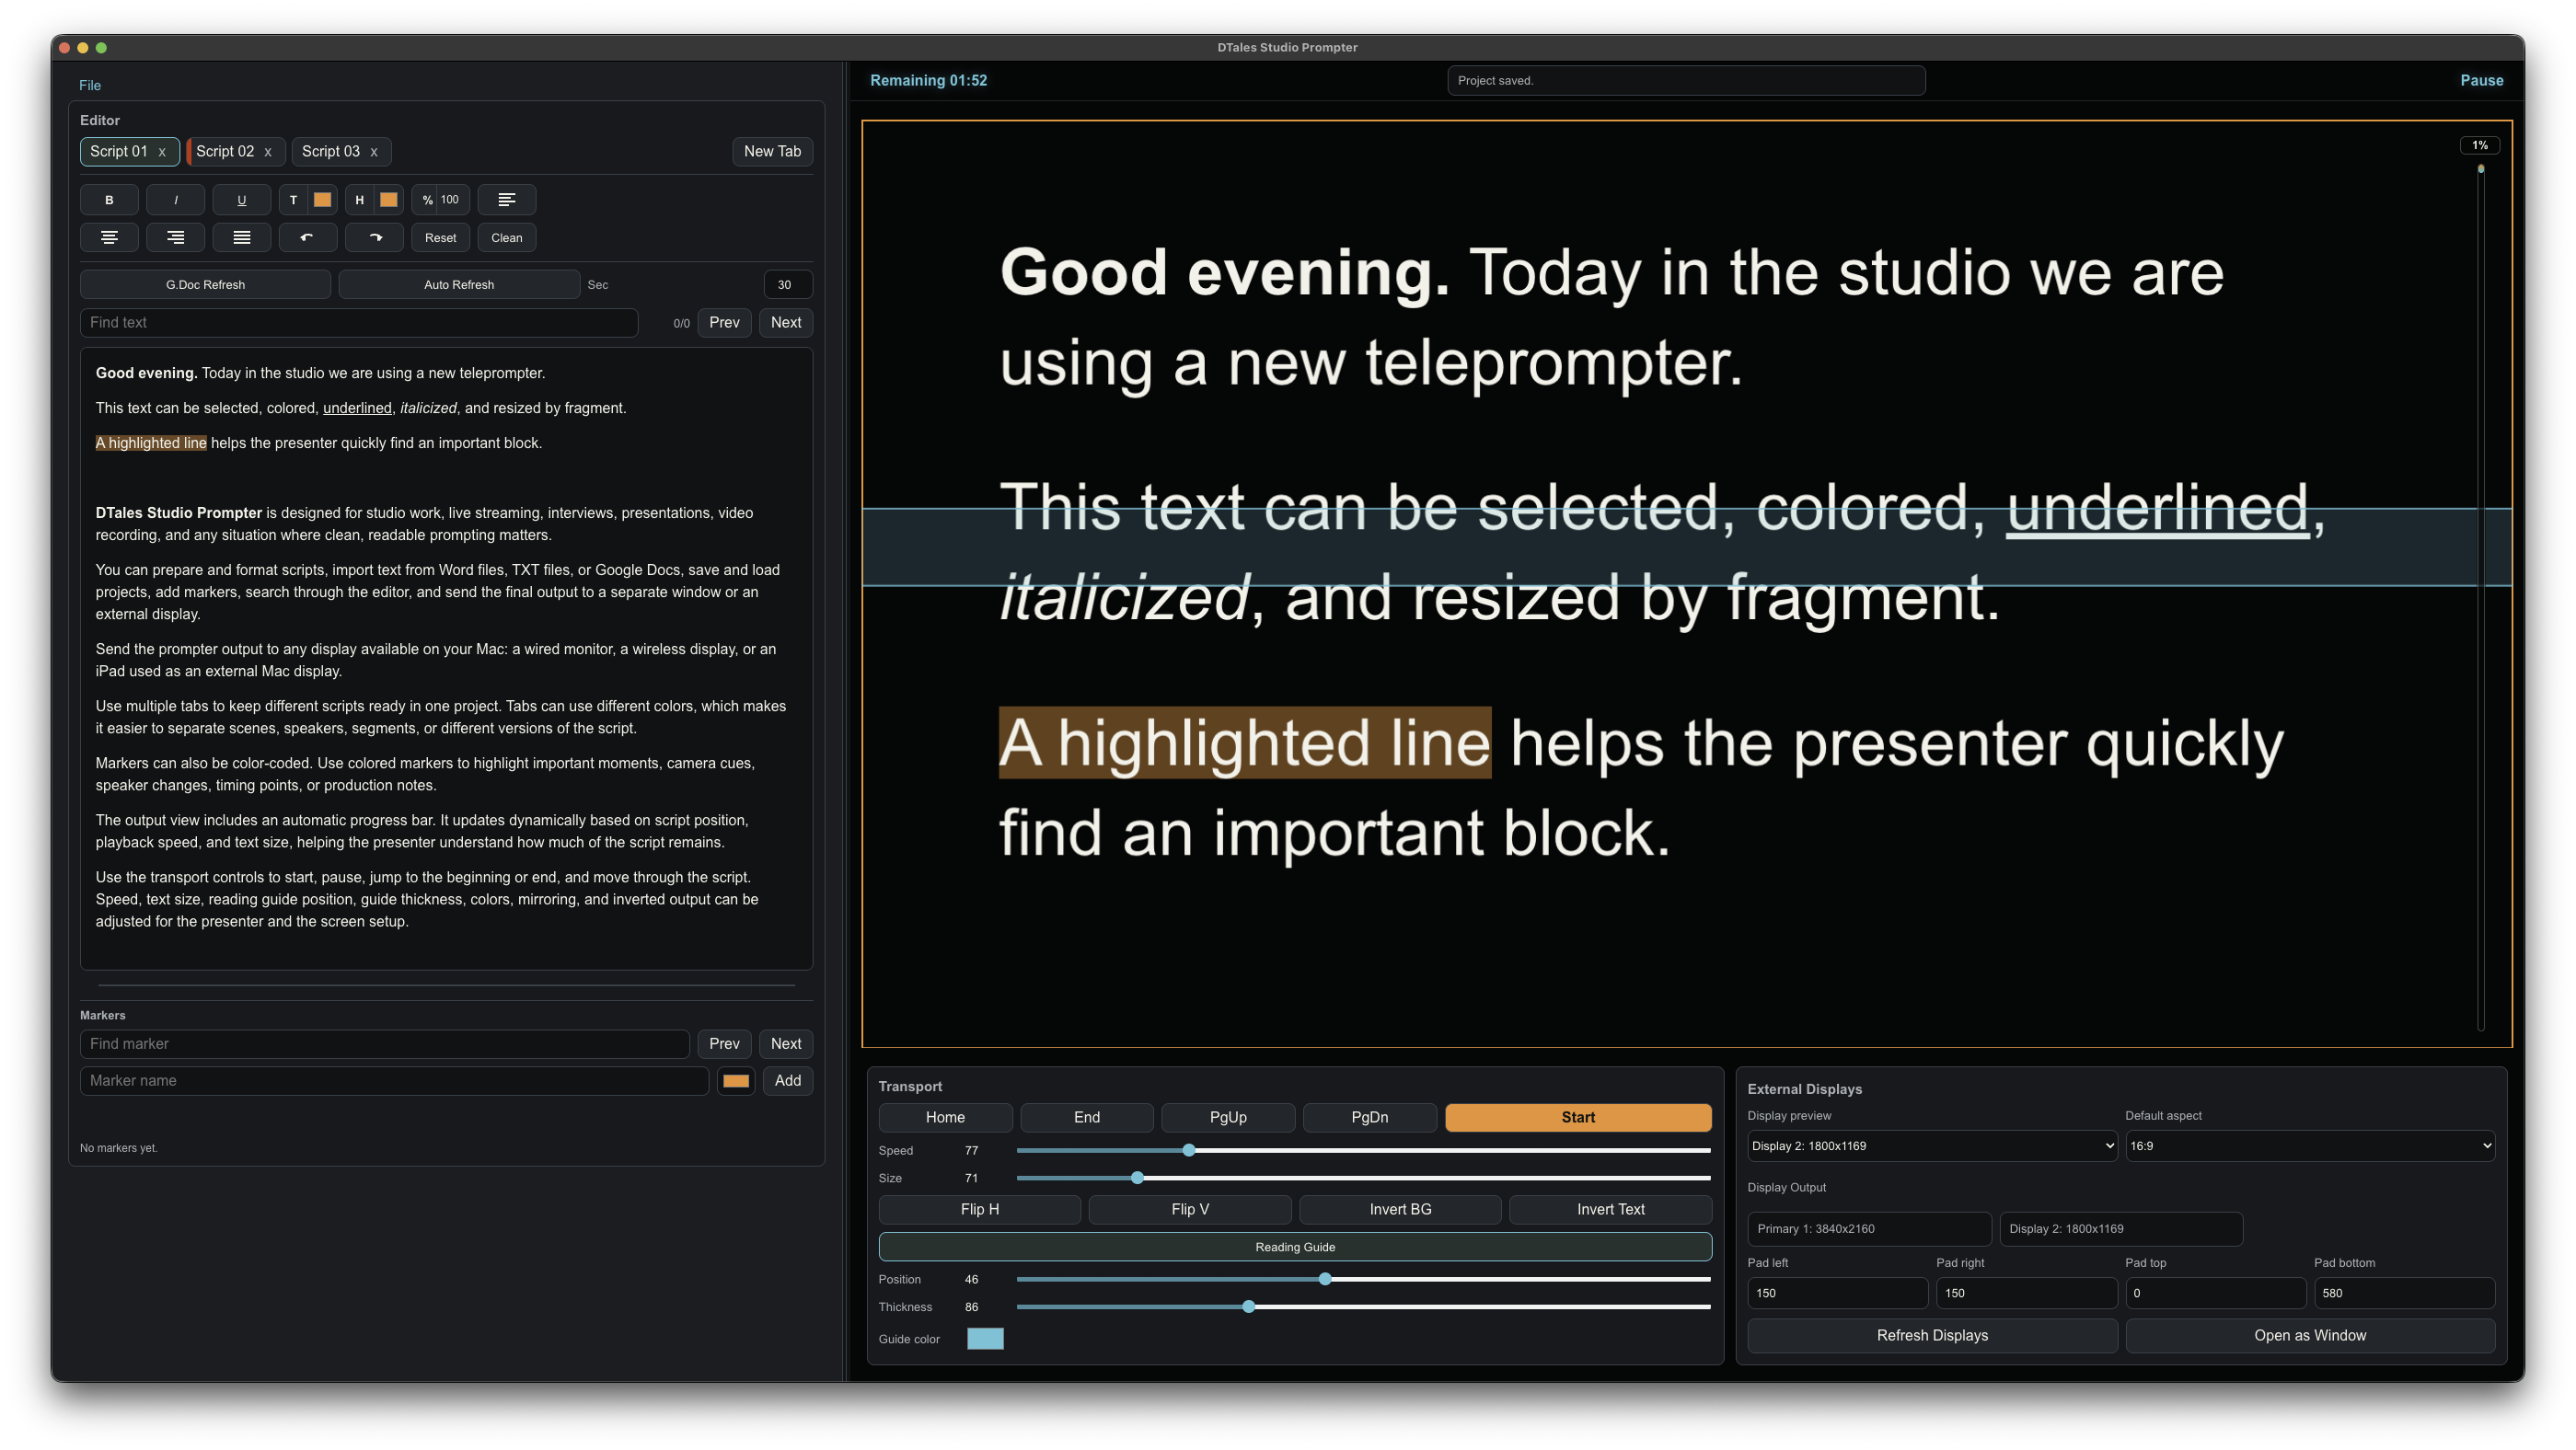2576x1450 pixels.
Task: Apply underline formatting button
Action: (x=241, y=200)
